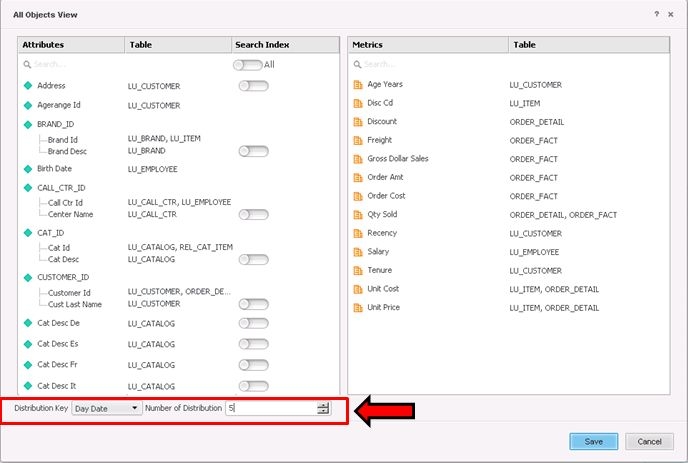Click the Address attribute diamond icon
Image resolution: width=688 pixels, height=463 pixels.
28,86
